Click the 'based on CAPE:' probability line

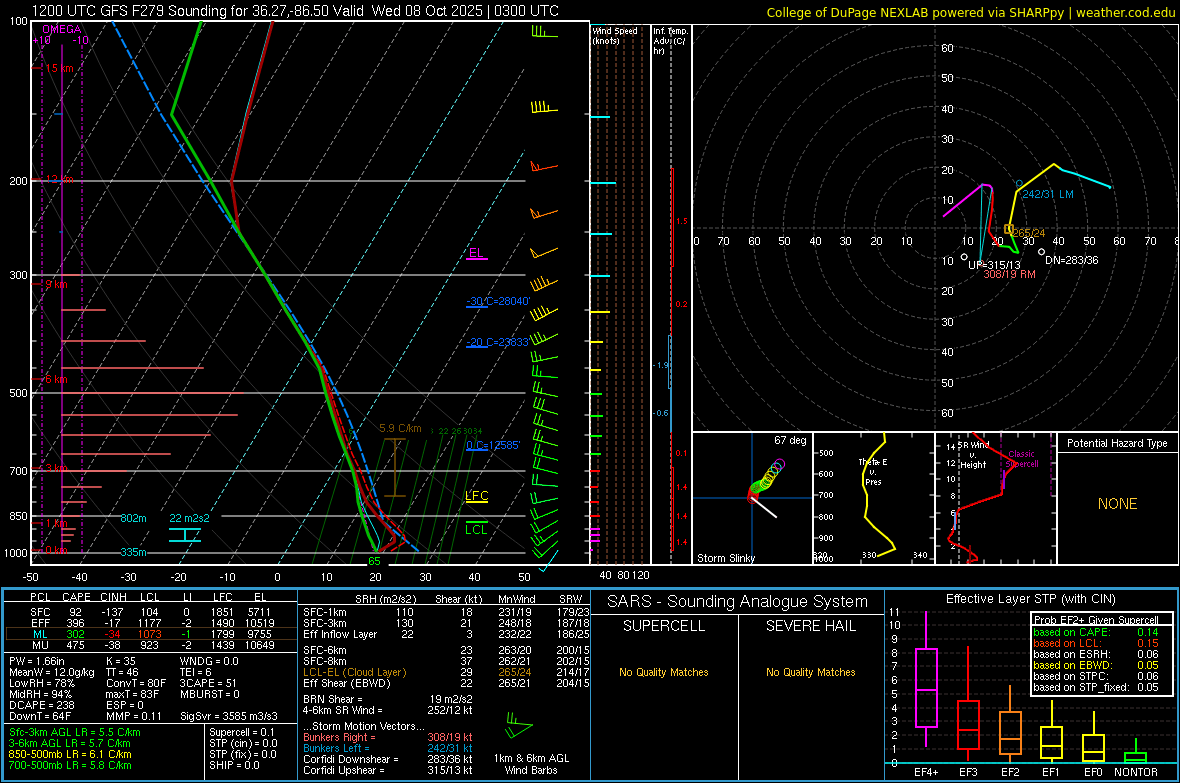pos(1096,632)
